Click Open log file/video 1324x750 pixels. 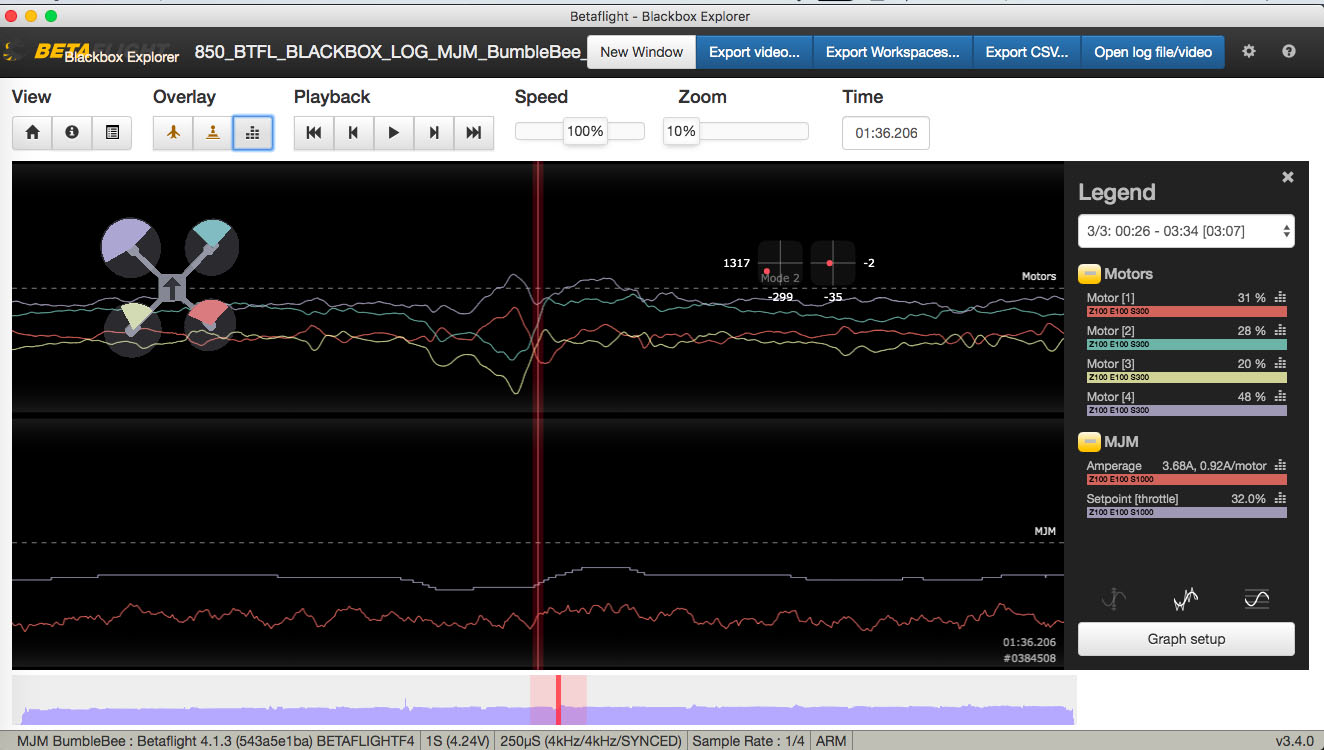pos(1152,50)
